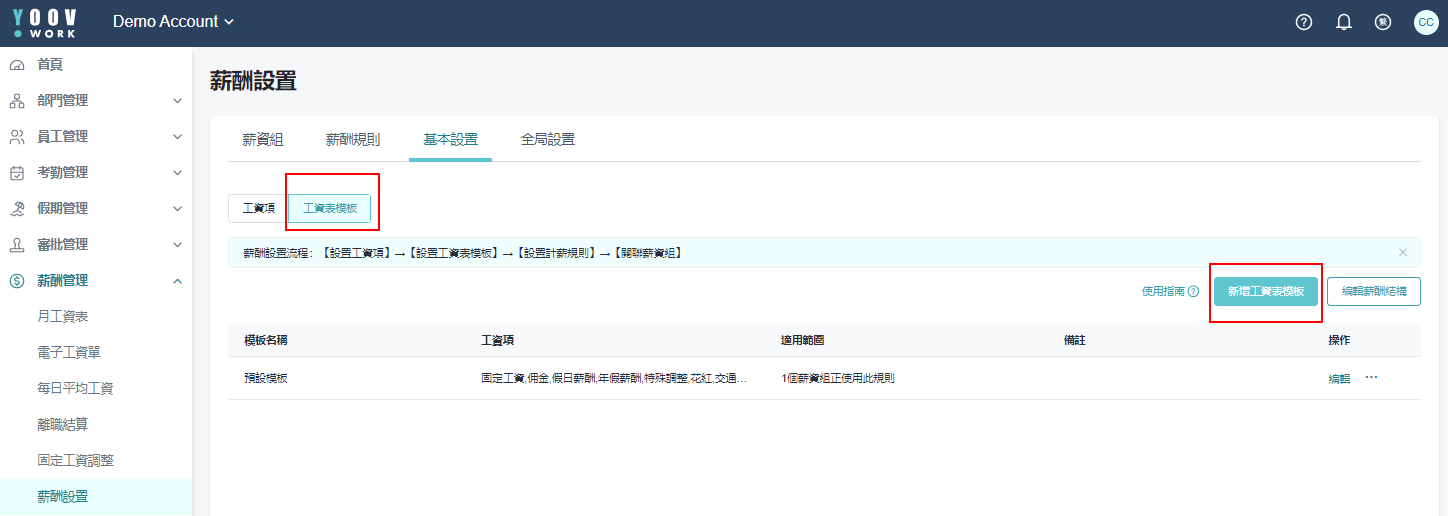Click the language switch icon in header
Image resolution: width=1448 pixels, height=516 pixels.
click(1383, 22)
